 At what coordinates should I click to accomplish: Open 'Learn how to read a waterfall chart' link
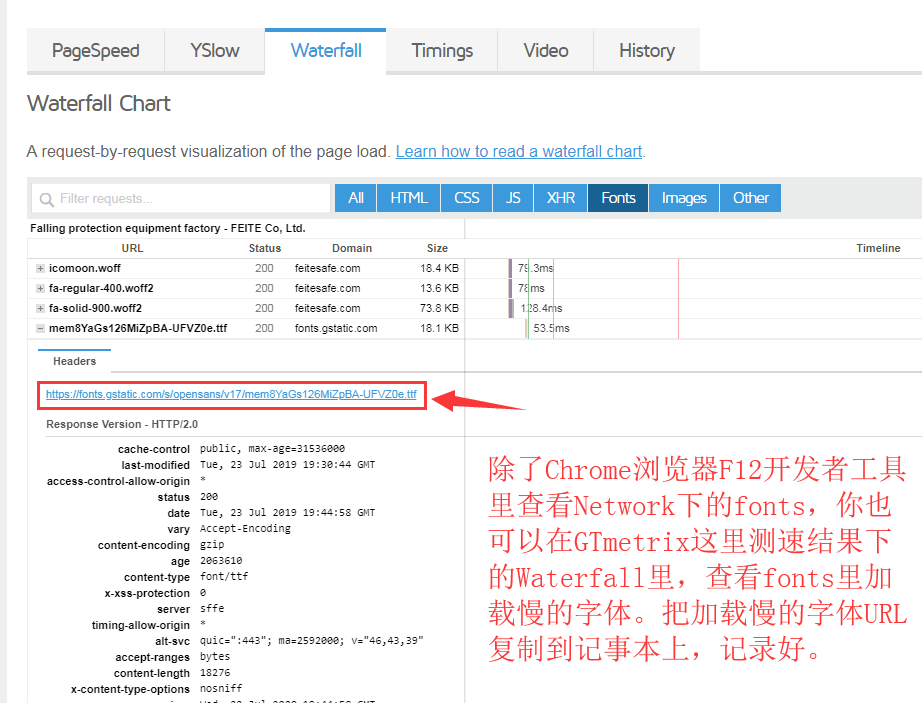pos(519,152)
